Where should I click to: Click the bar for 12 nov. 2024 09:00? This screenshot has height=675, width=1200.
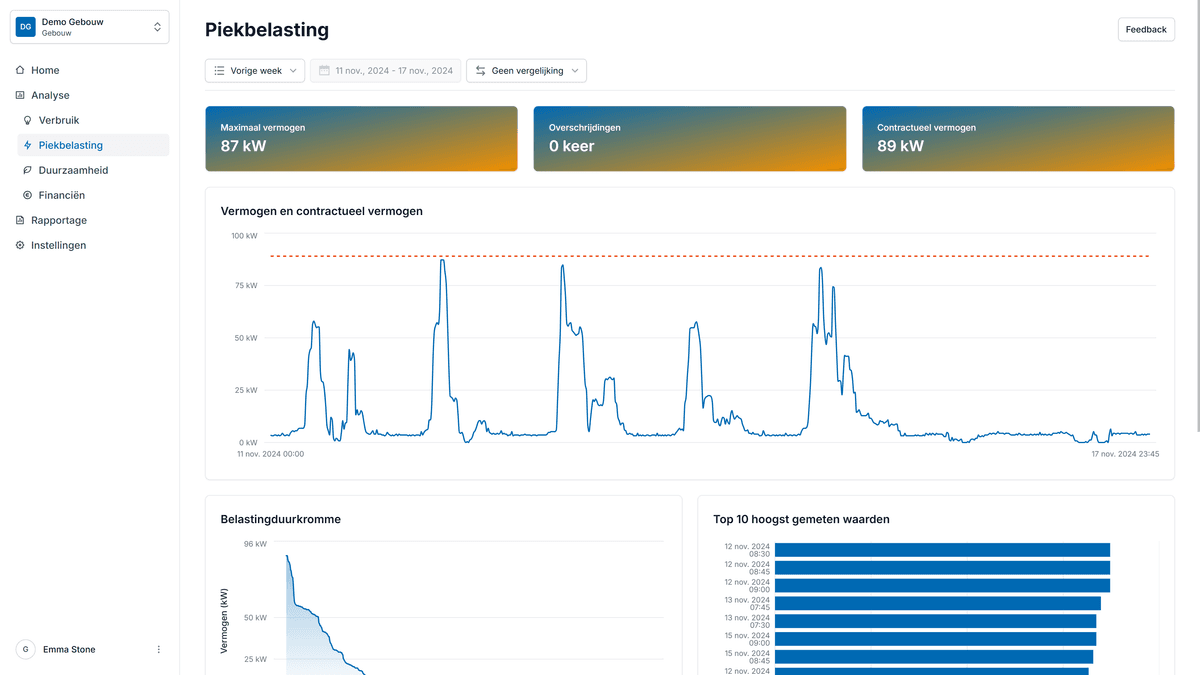942,585
